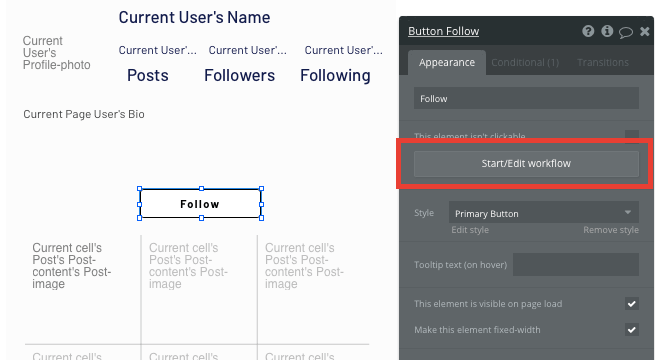This screenshot has width=655, height=360.
Task: Switch to the Transitions tab
Action: point(603,63)
